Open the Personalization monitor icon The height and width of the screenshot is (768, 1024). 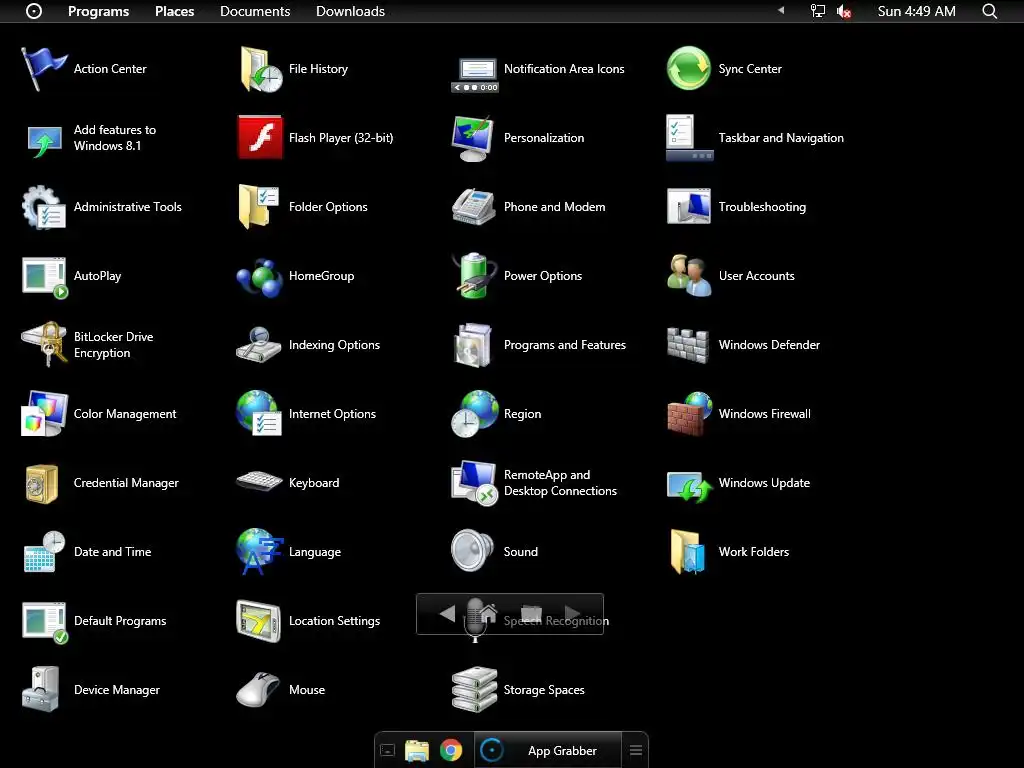tap(472, 138)
